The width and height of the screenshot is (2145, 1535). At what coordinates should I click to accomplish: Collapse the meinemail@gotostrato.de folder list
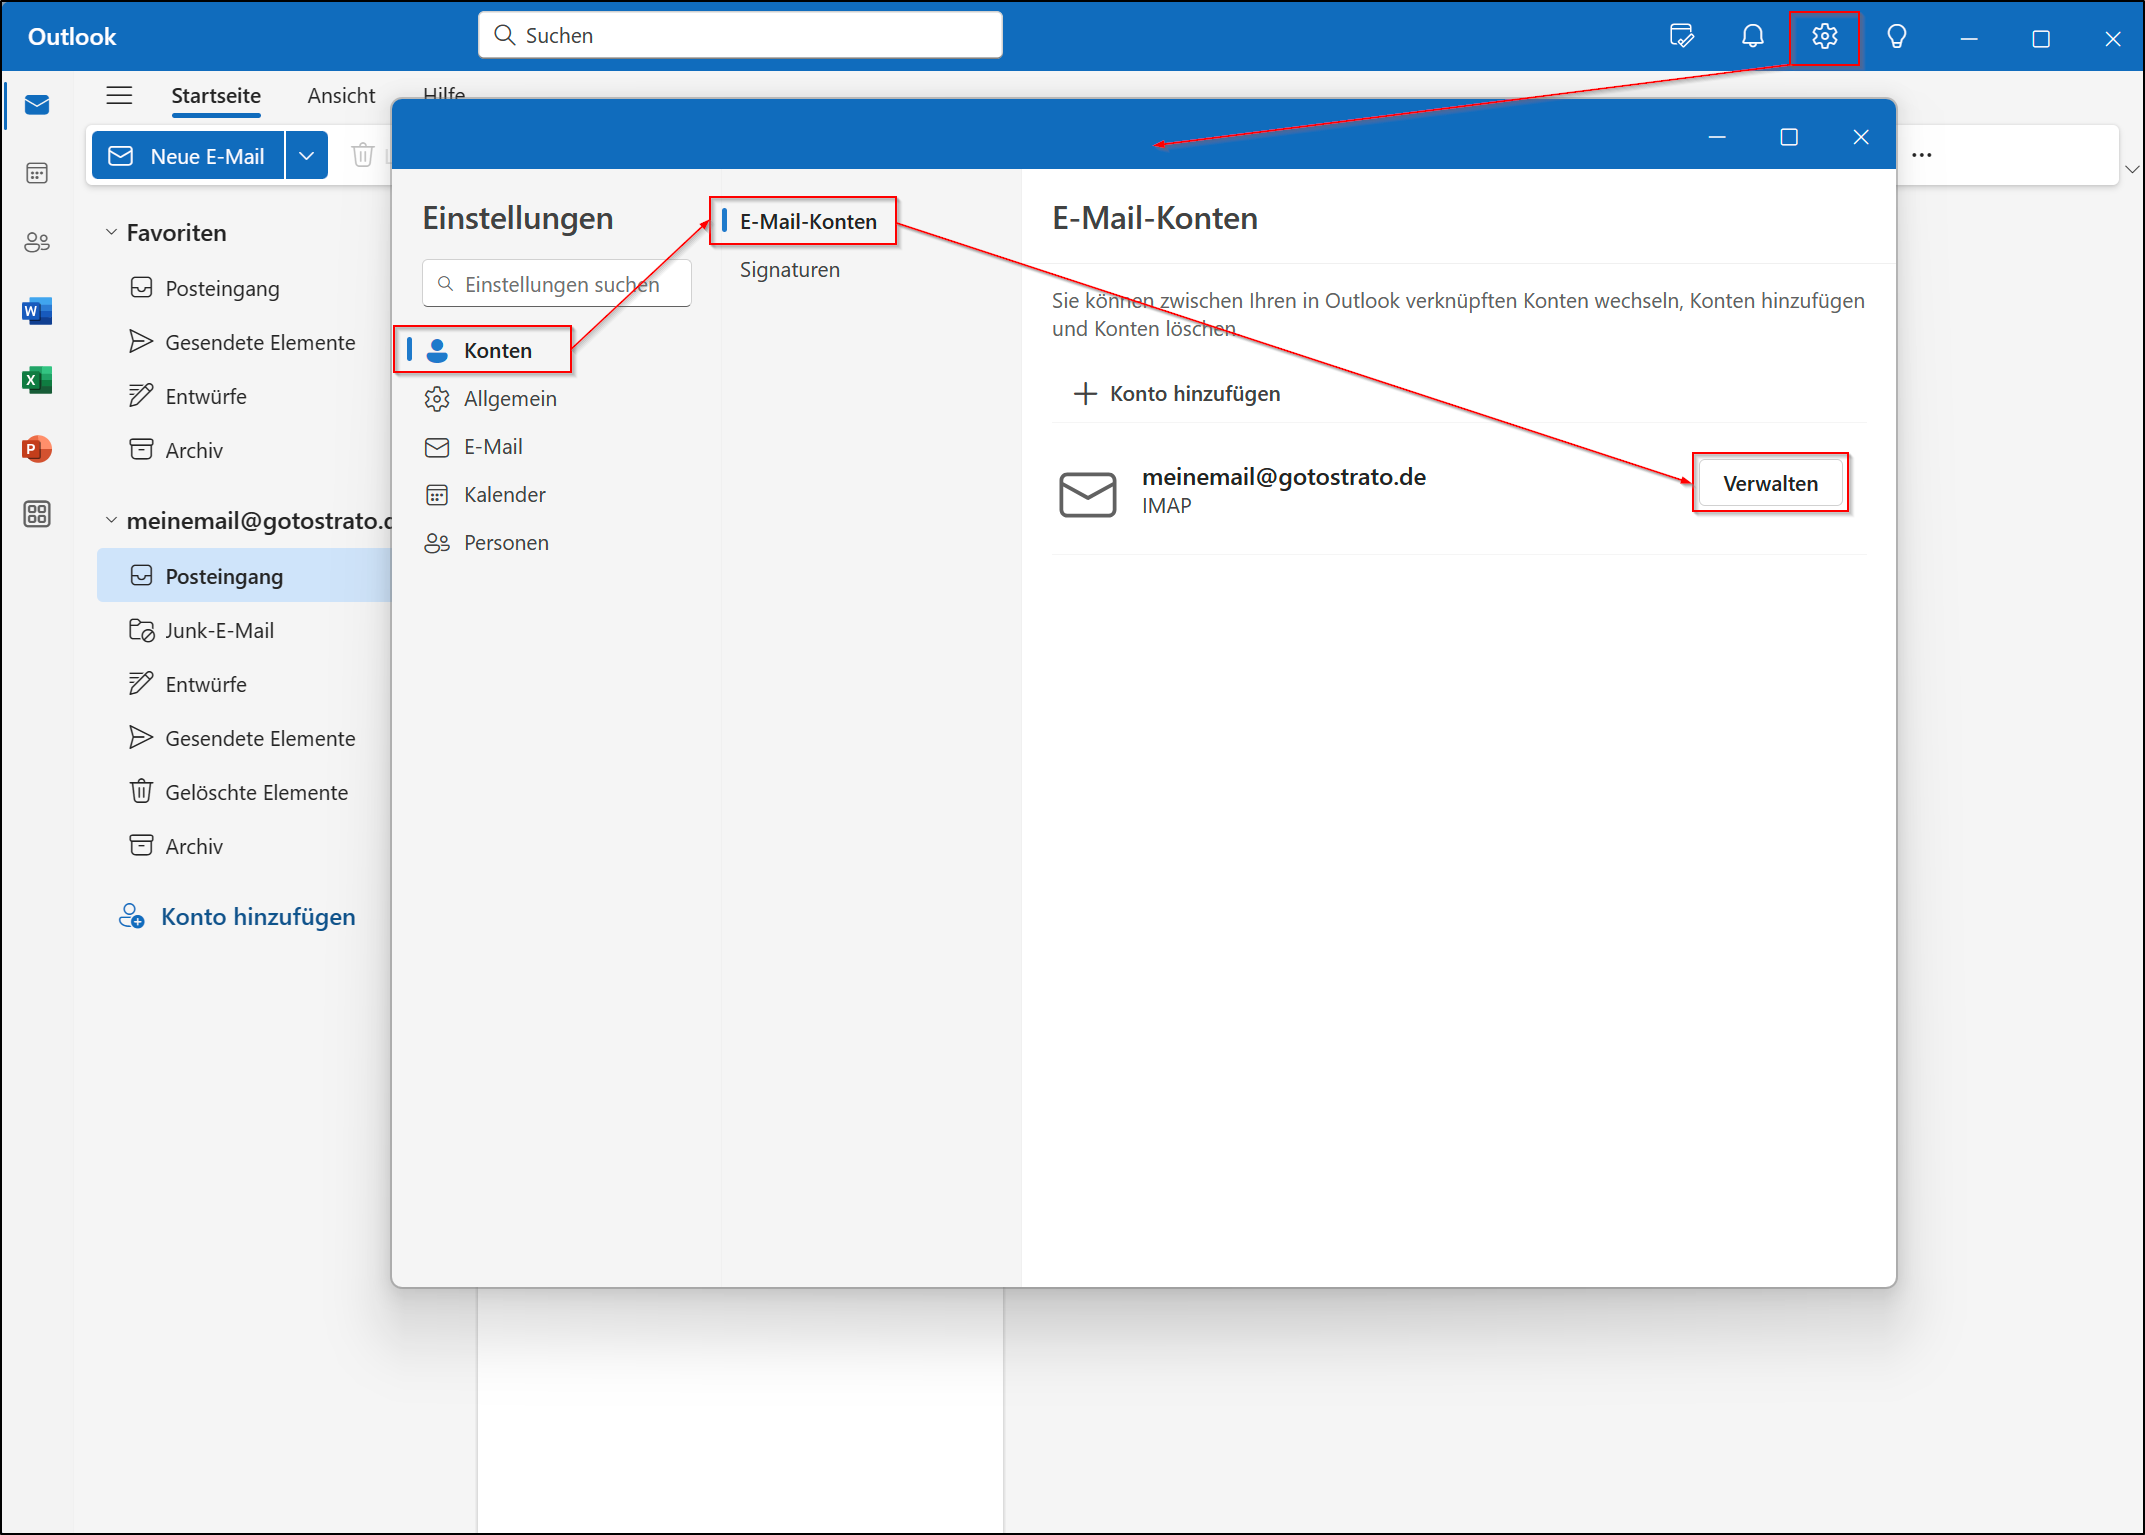pyautogui.click(x=111, y=520)
